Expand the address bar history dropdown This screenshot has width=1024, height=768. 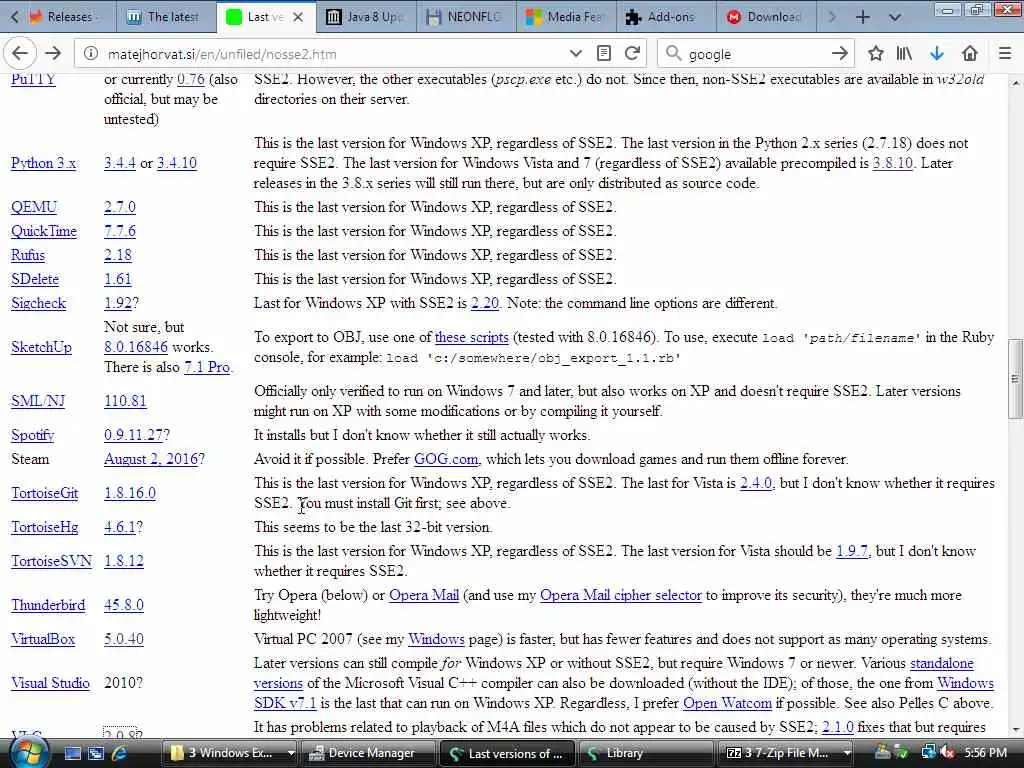click(x=575, y=54)
